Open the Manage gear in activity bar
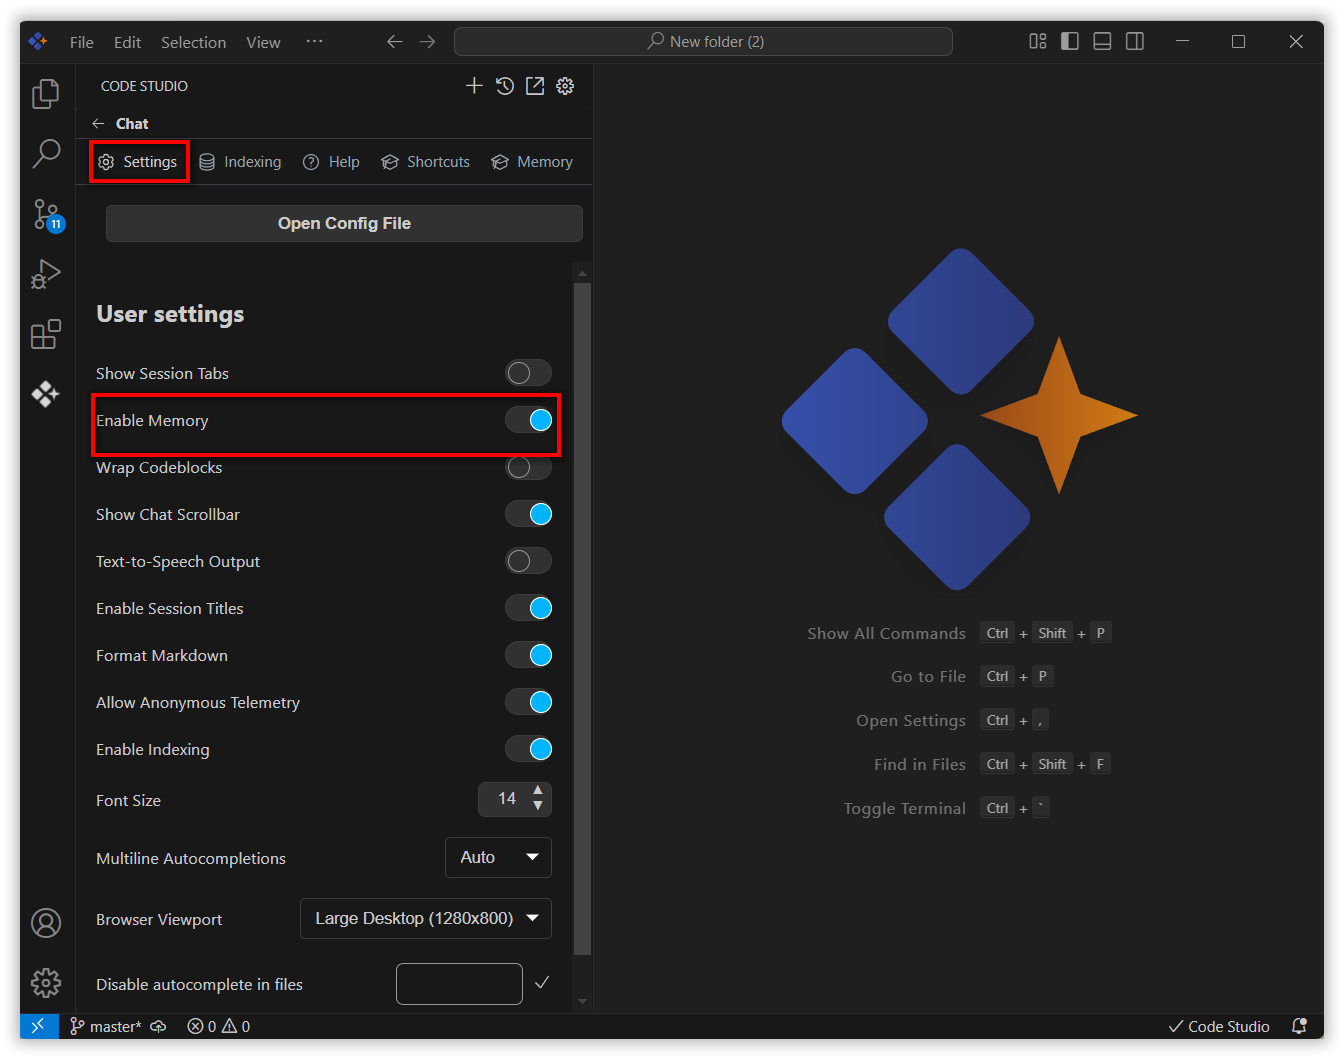This screenshot has height=1059, width=1344. pos(46,983)
